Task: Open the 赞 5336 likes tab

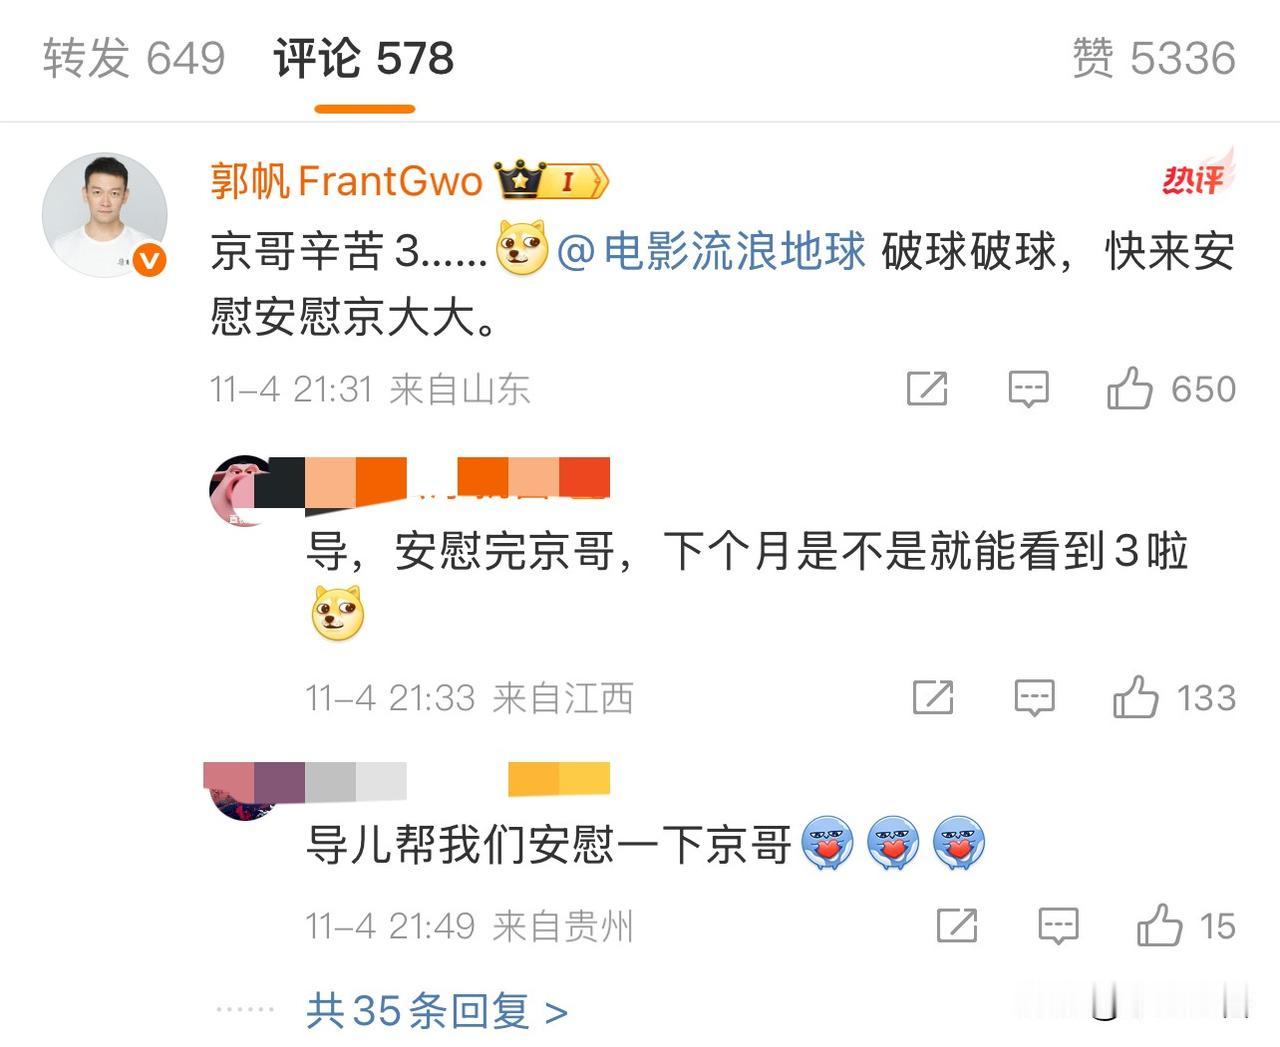Action: coord(1154,58)
